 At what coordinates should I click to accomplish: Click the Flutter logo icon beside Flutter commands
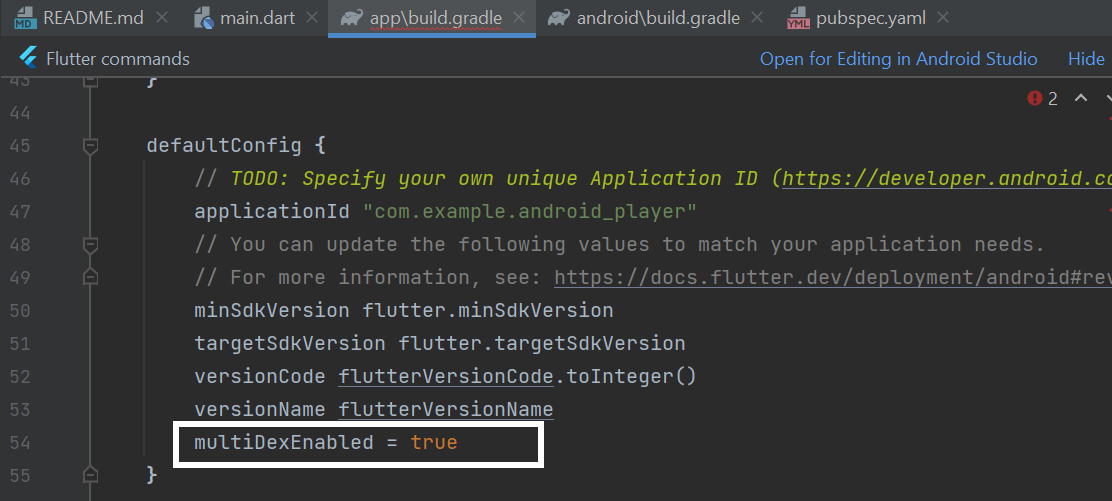[x=28, y=59]
